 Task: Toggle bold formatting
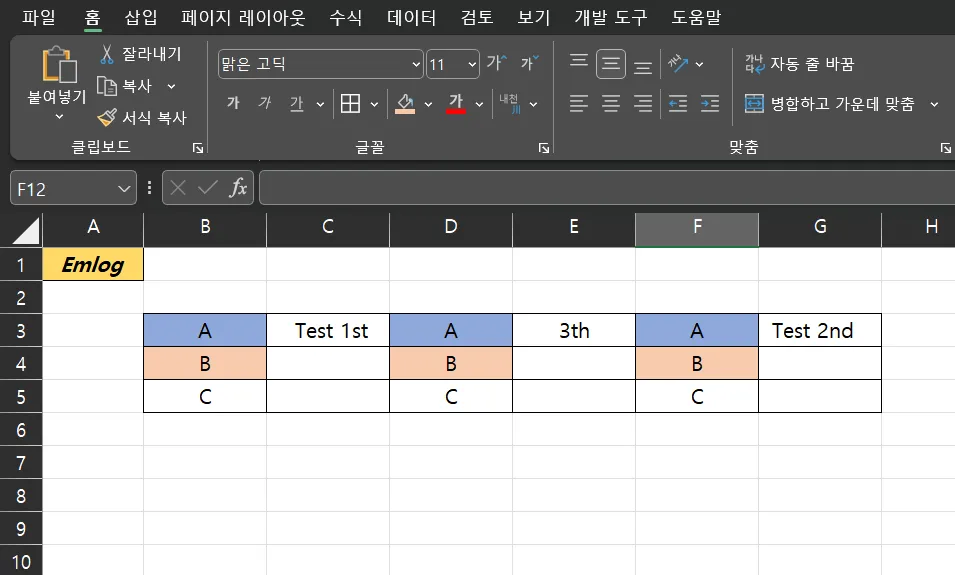point(233,103)
